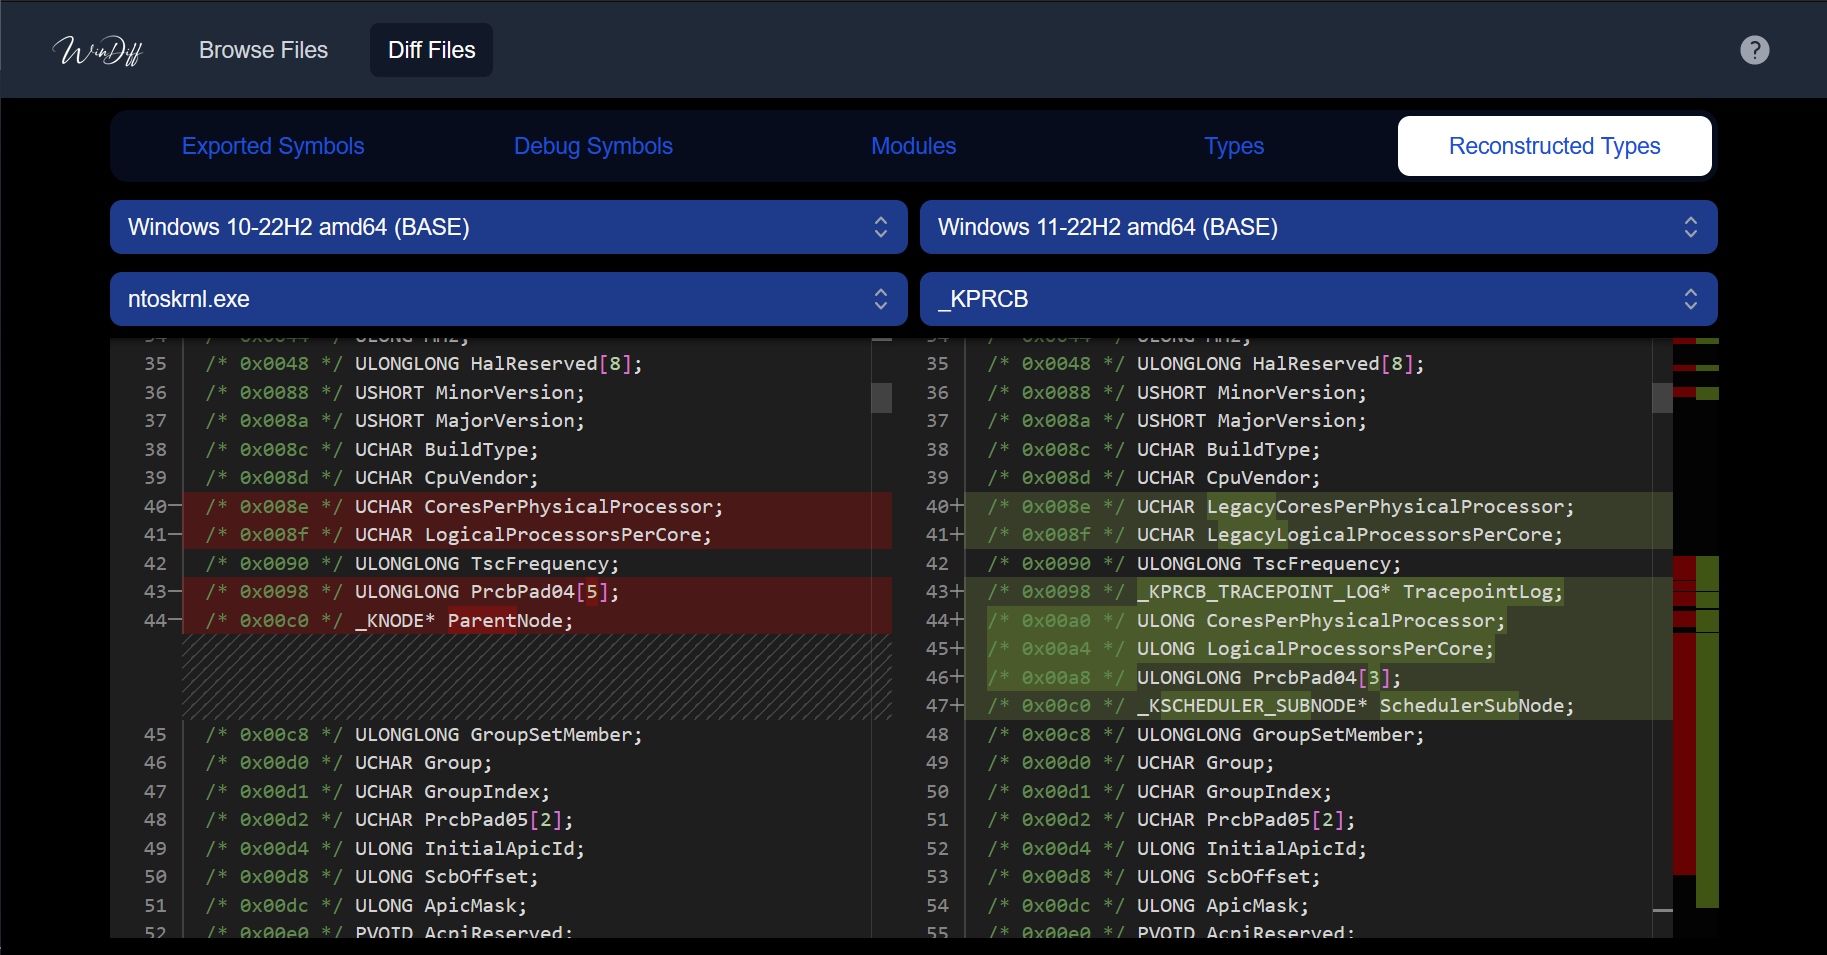Screen dimensions: 1827x955
Task: Click the left pane vertical scrollbar
Action: point(881,398)
